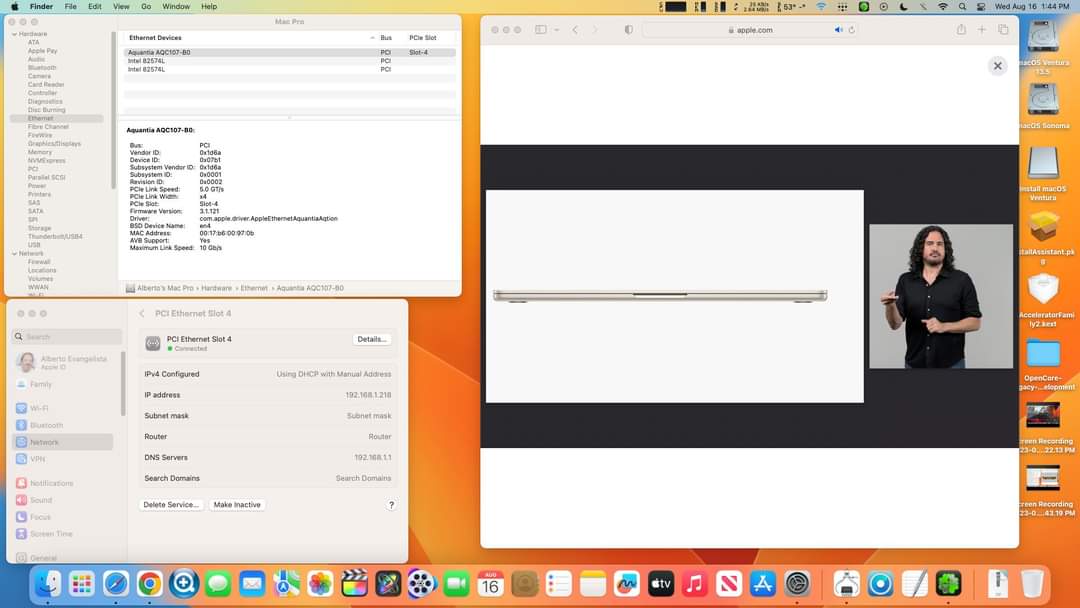Open Music app in the Dock
Screen dimensions: 1080x608
(694, 585)
